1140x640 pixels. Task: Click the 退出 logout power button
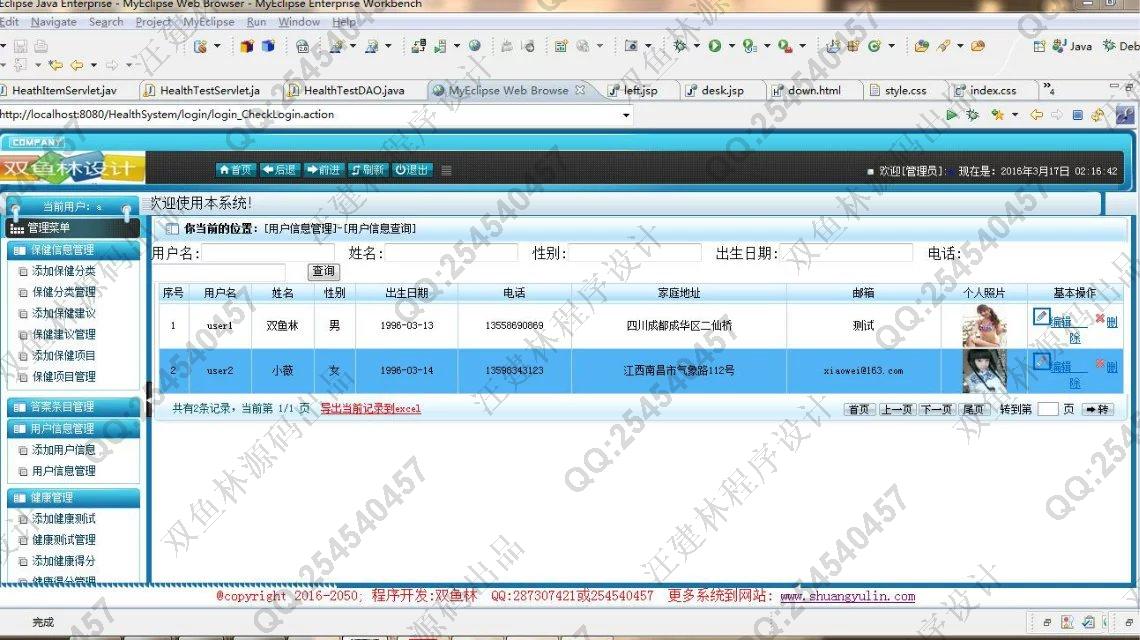click(x=412, y=170)
